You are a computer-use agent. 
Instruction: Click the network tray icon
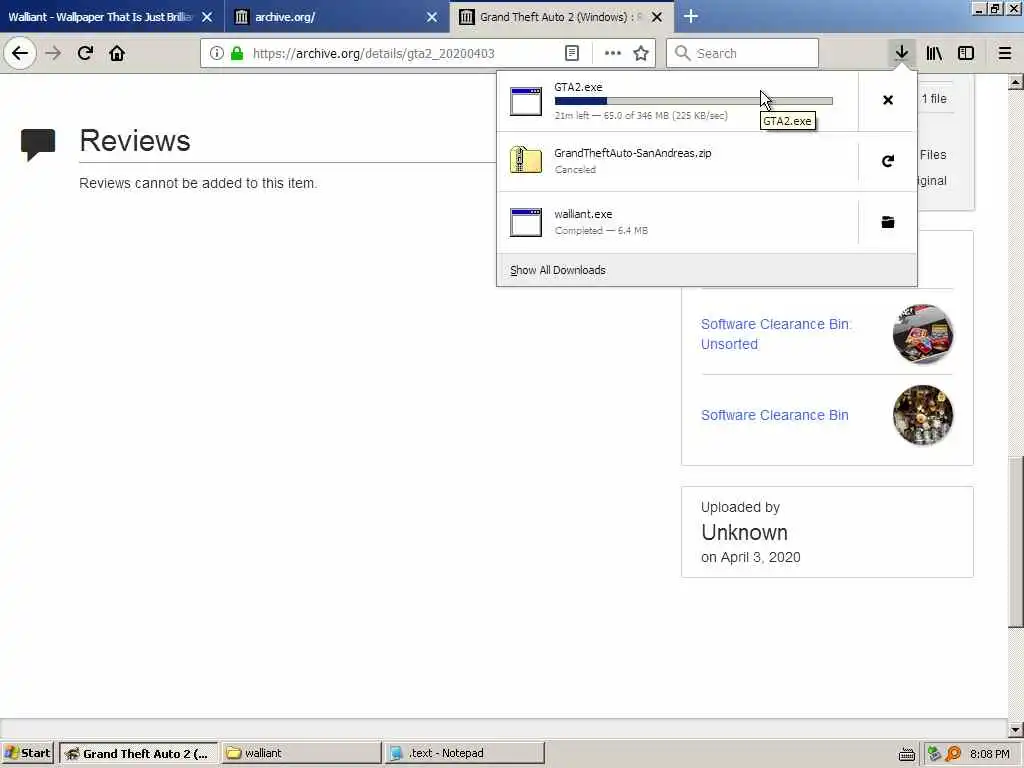click(x=934, y=754)
